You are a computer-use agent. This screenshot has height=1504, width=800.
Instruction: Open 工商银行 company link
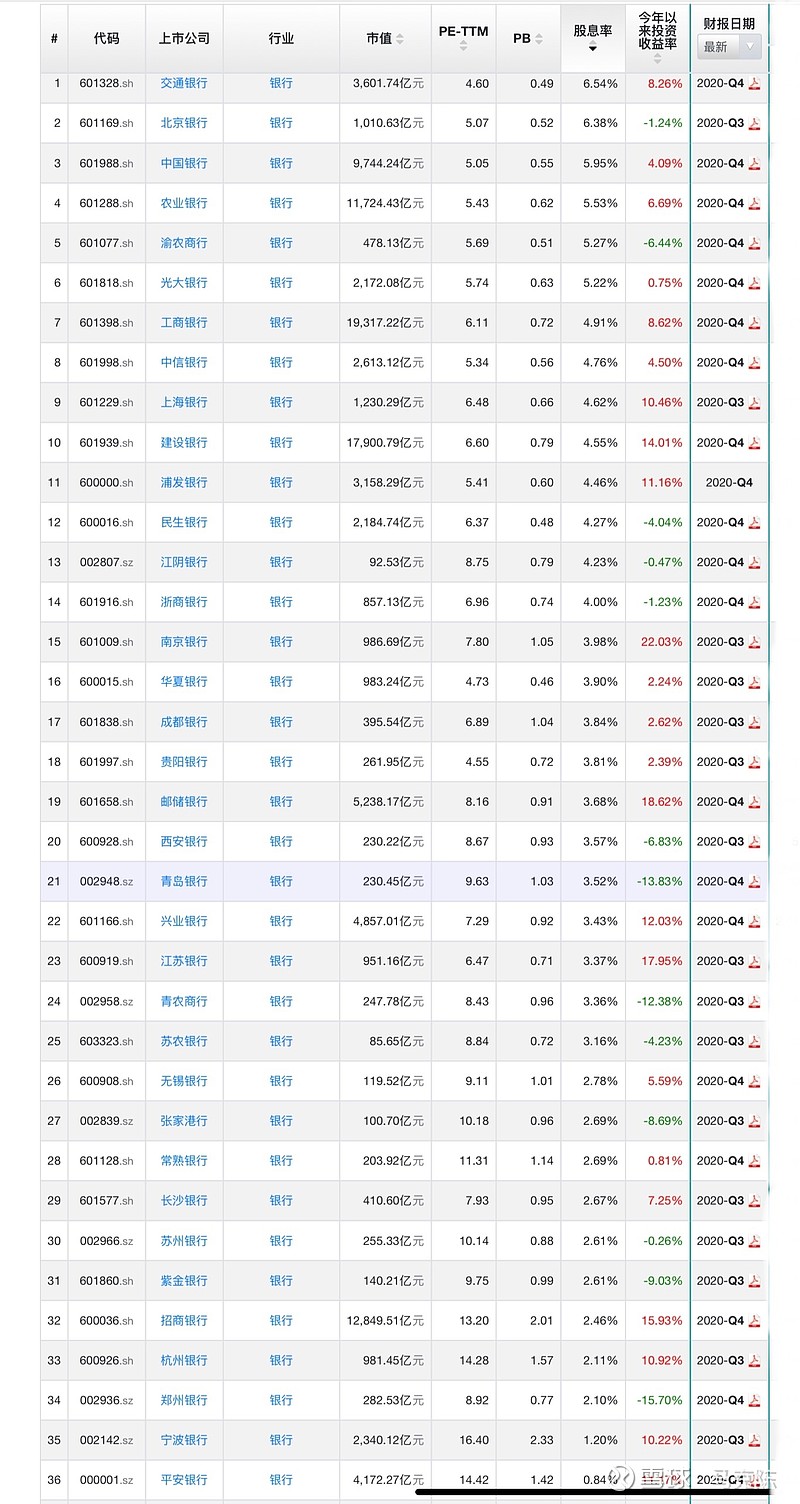[x=184, y=323]
